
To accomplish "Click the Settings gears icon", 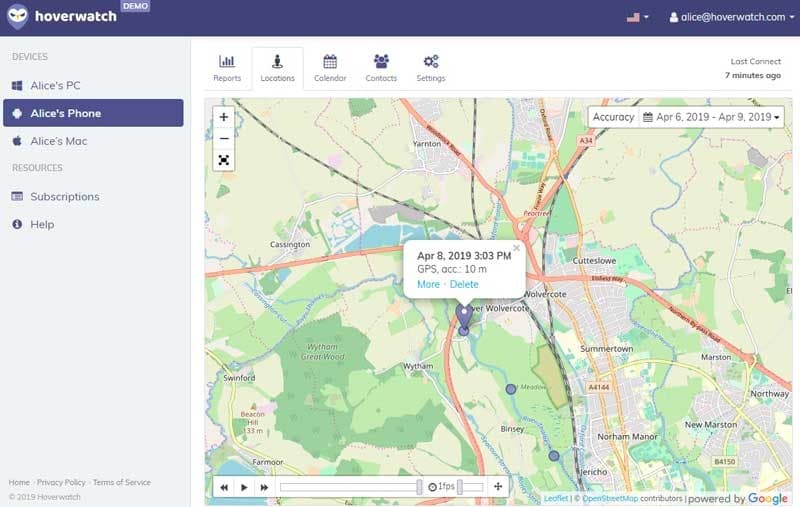I will coord(431,61).
